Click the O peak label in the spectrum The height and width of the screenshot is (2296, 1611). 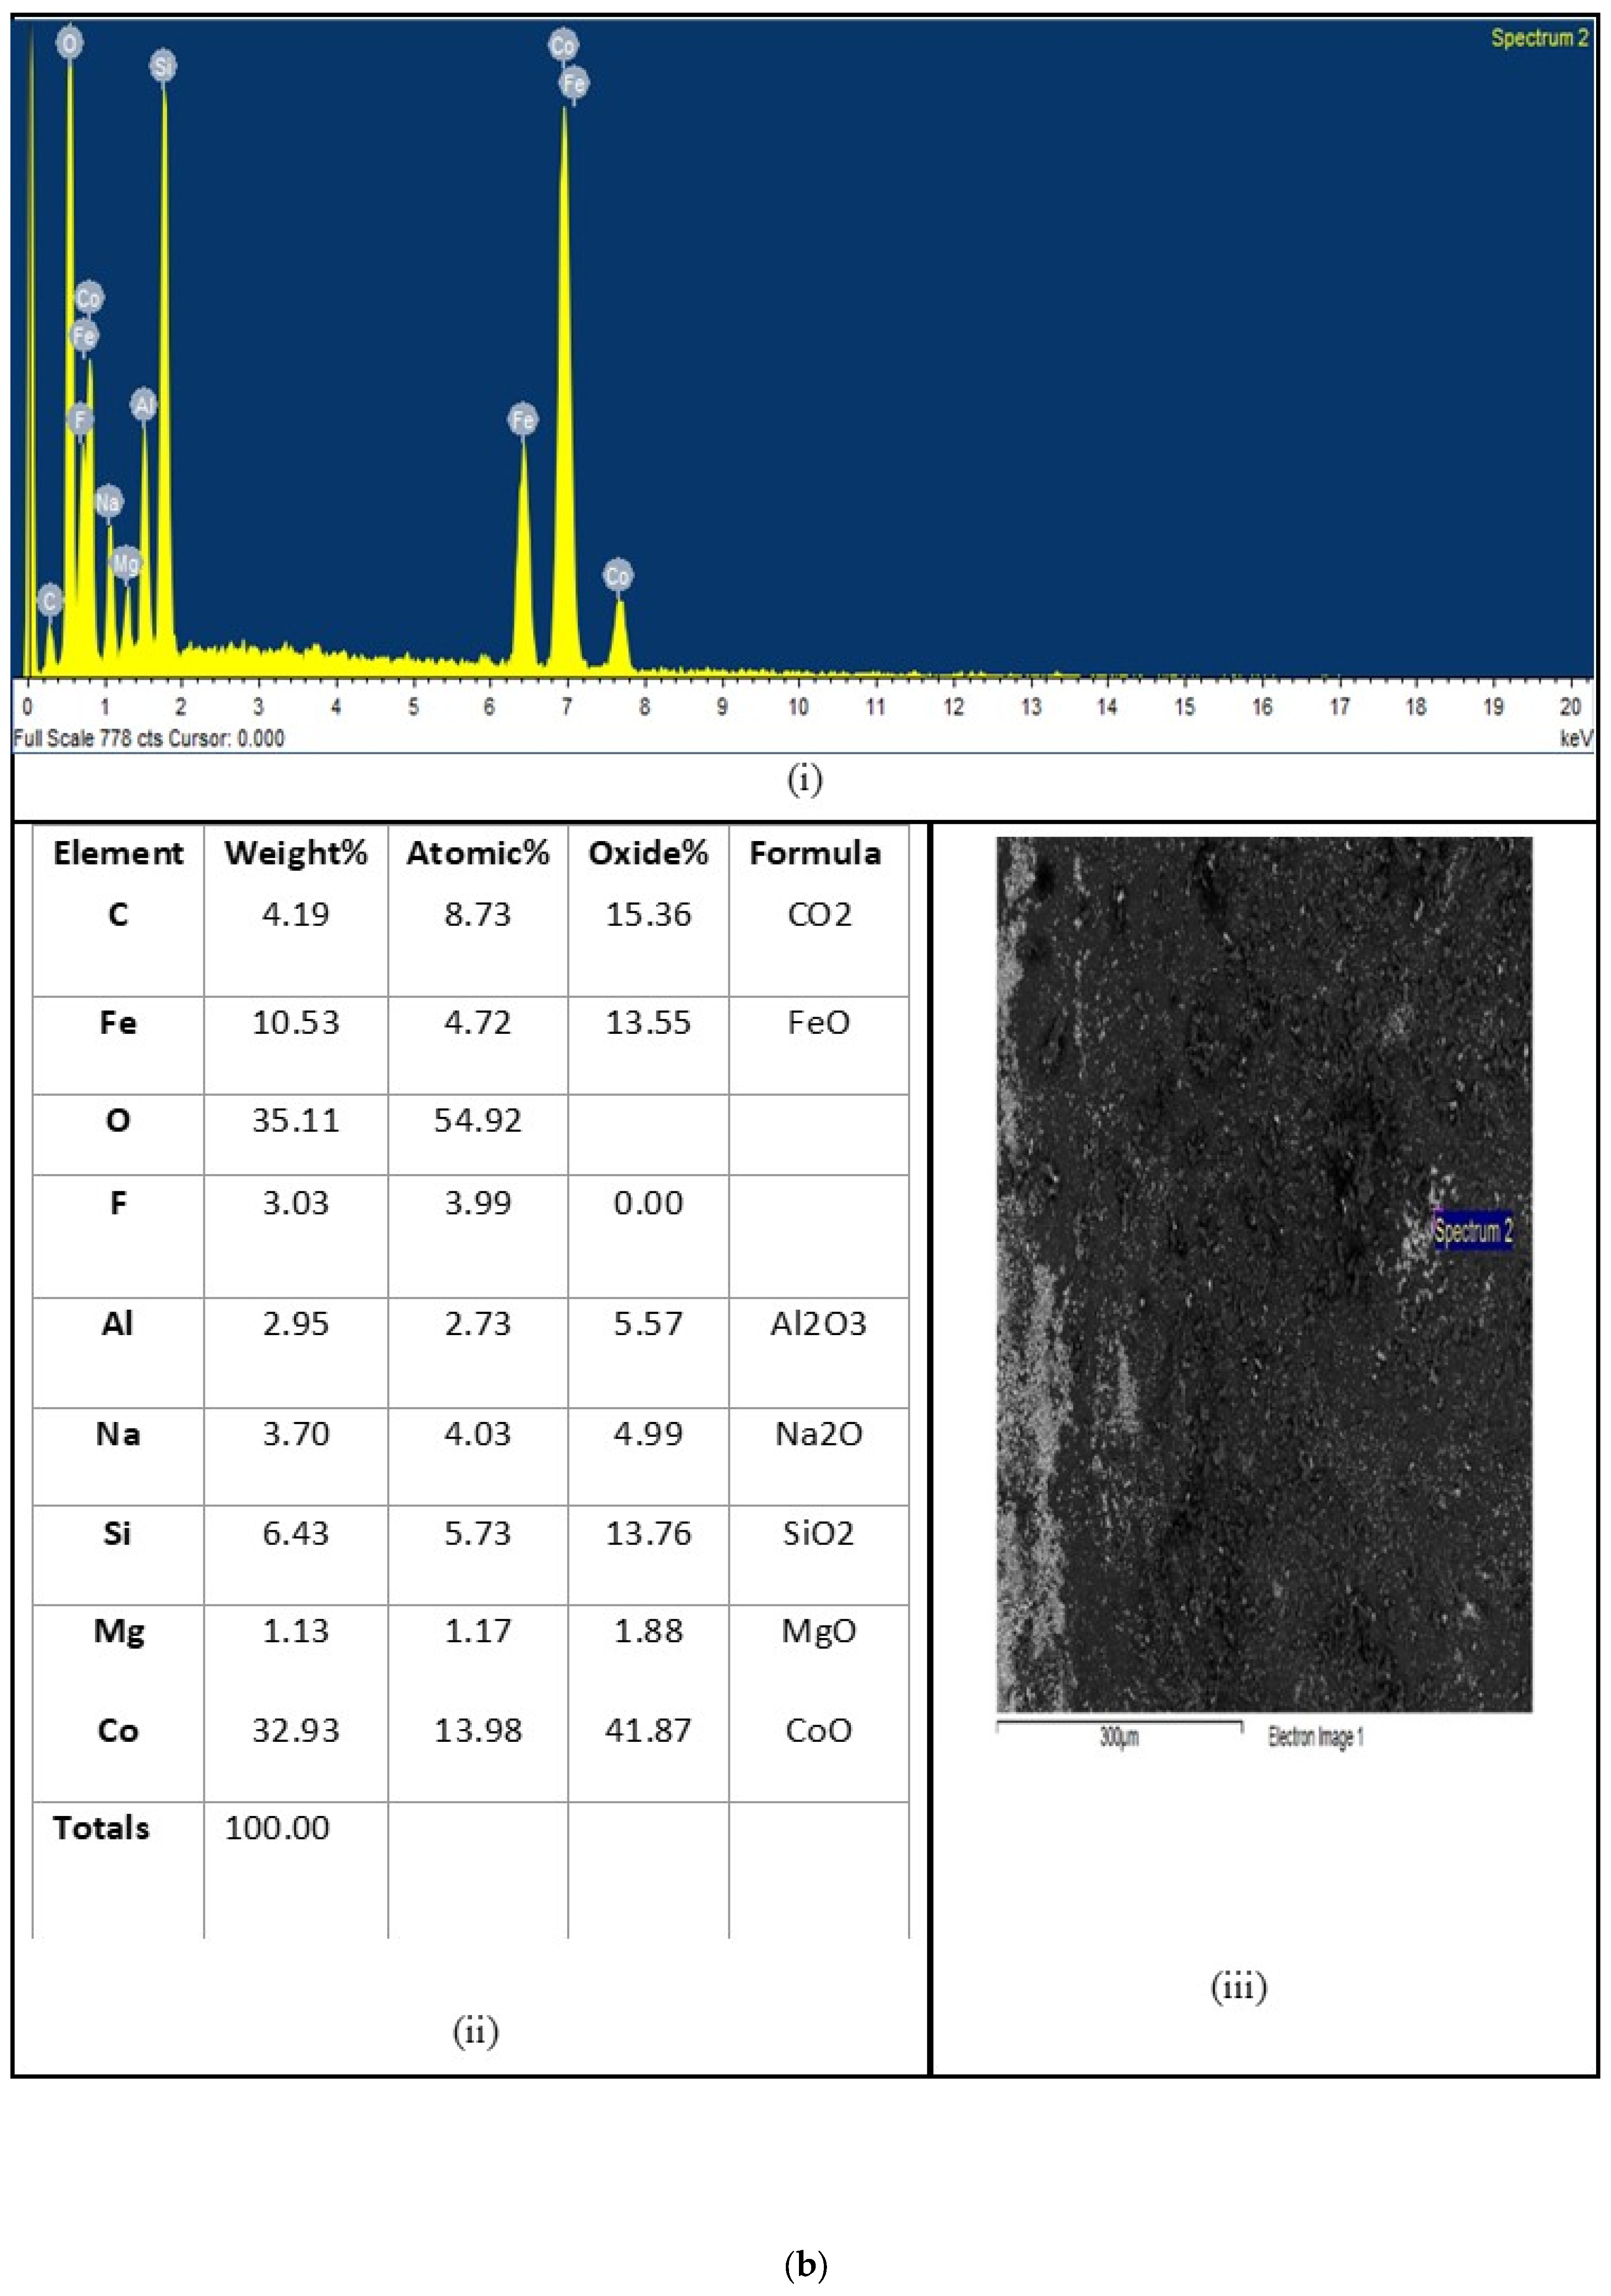point(69,43)
